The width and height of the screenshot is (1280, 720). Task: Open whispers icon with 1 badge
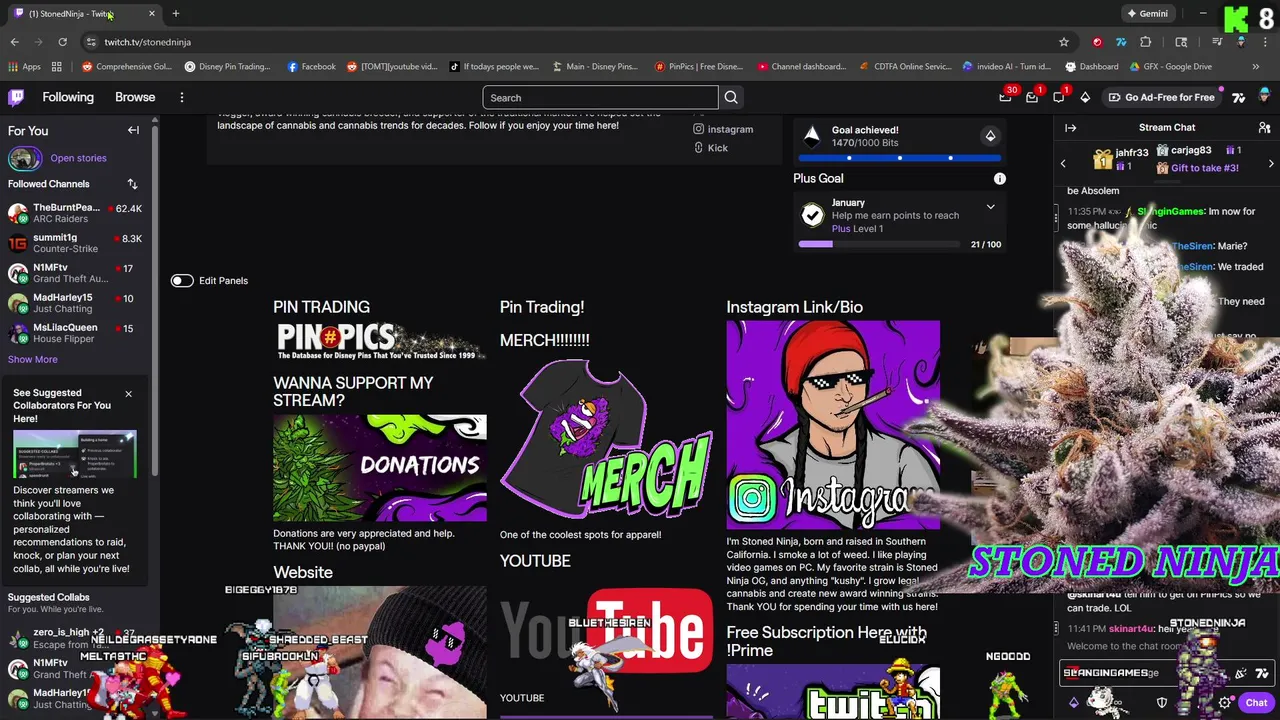1060,97
